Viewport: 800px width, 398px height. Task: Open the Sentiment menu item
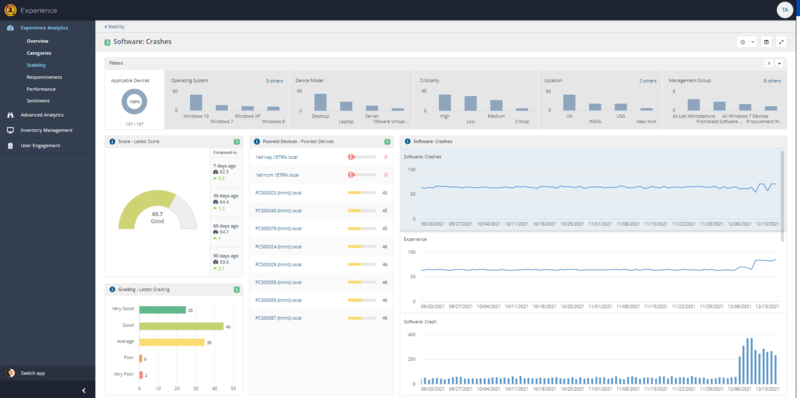[x=38, y=101]
